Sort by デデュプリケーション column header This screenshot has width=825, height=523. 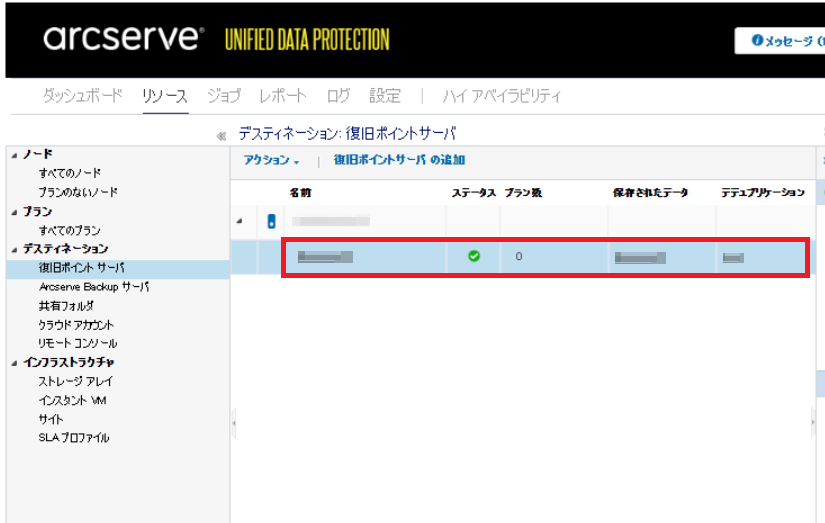[x=763, y=193]
